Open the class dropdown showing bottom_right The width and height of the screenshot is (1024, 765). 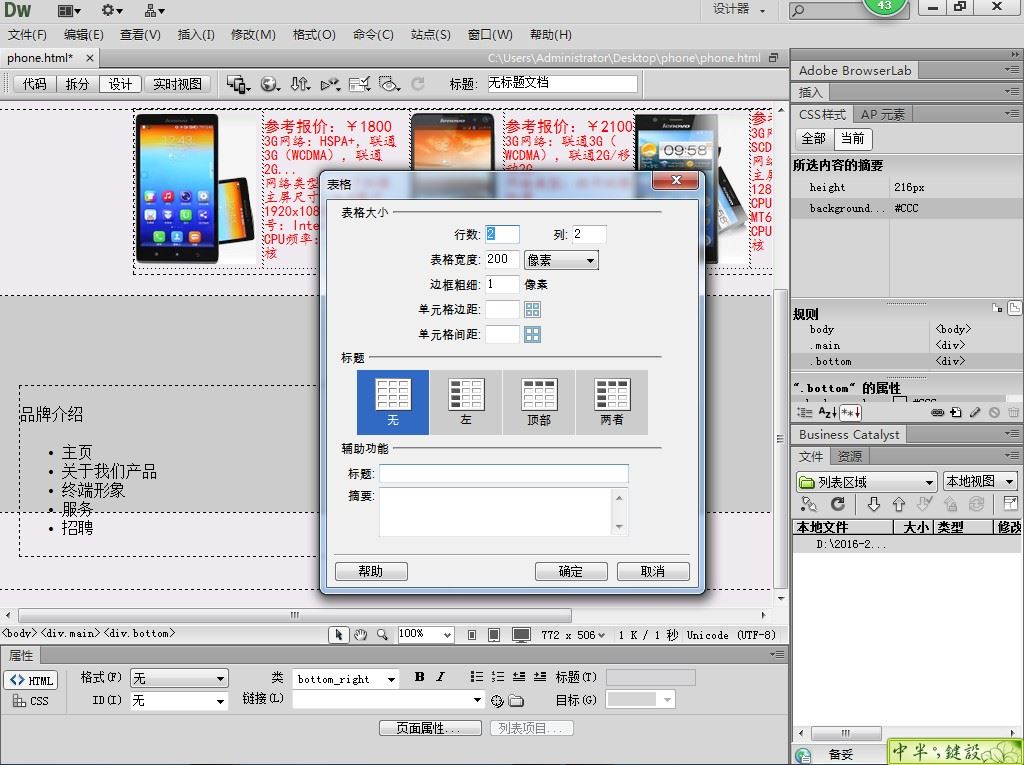[x=346, y=679]
